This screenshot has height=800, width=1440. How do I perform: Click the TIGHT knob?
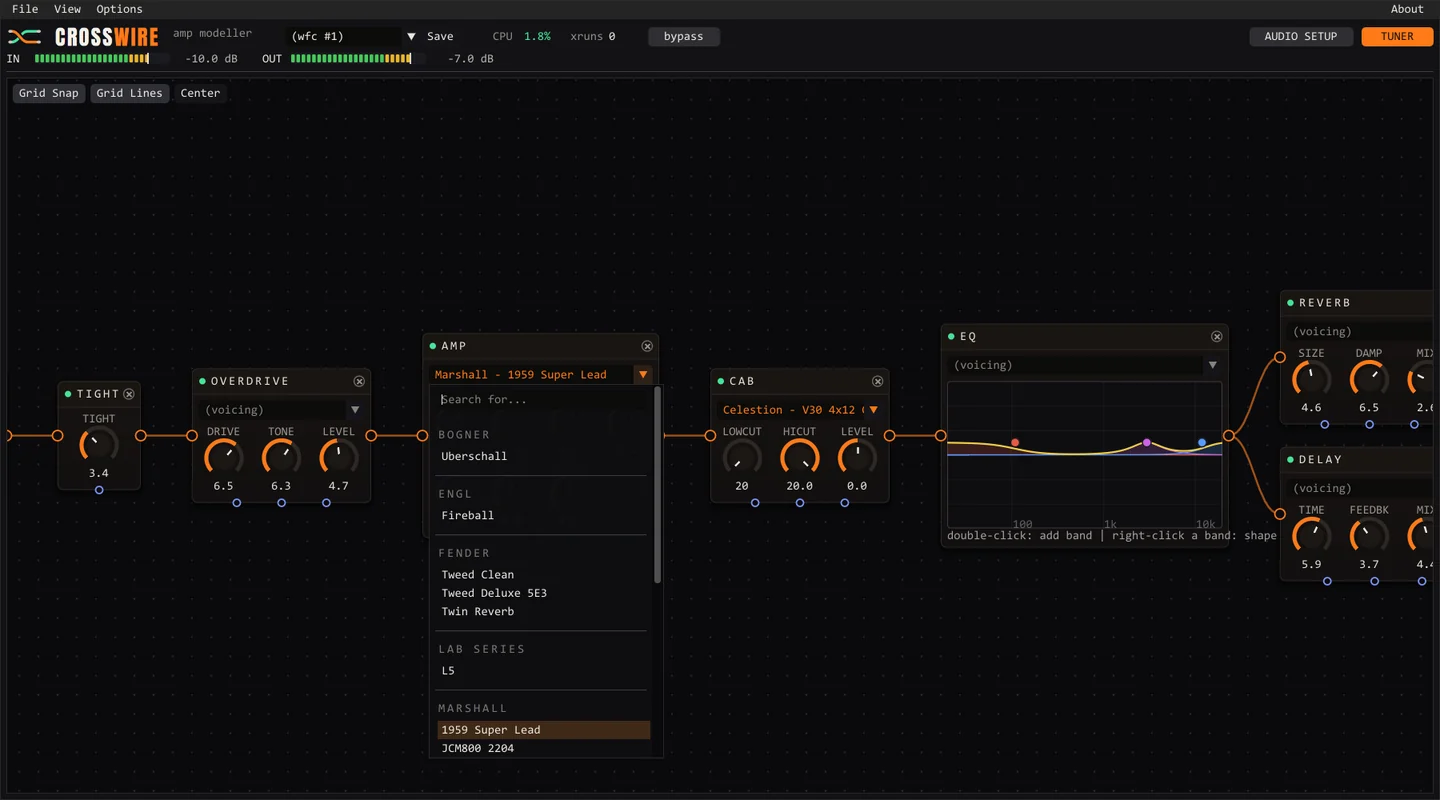pos(99,445)
